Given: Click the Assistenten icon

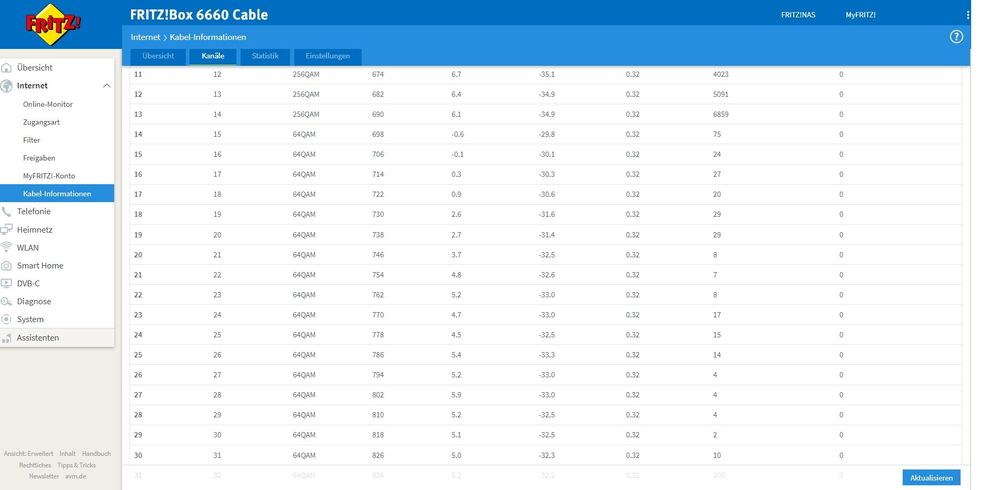Looking at the screenshot, I should point(6,338).
